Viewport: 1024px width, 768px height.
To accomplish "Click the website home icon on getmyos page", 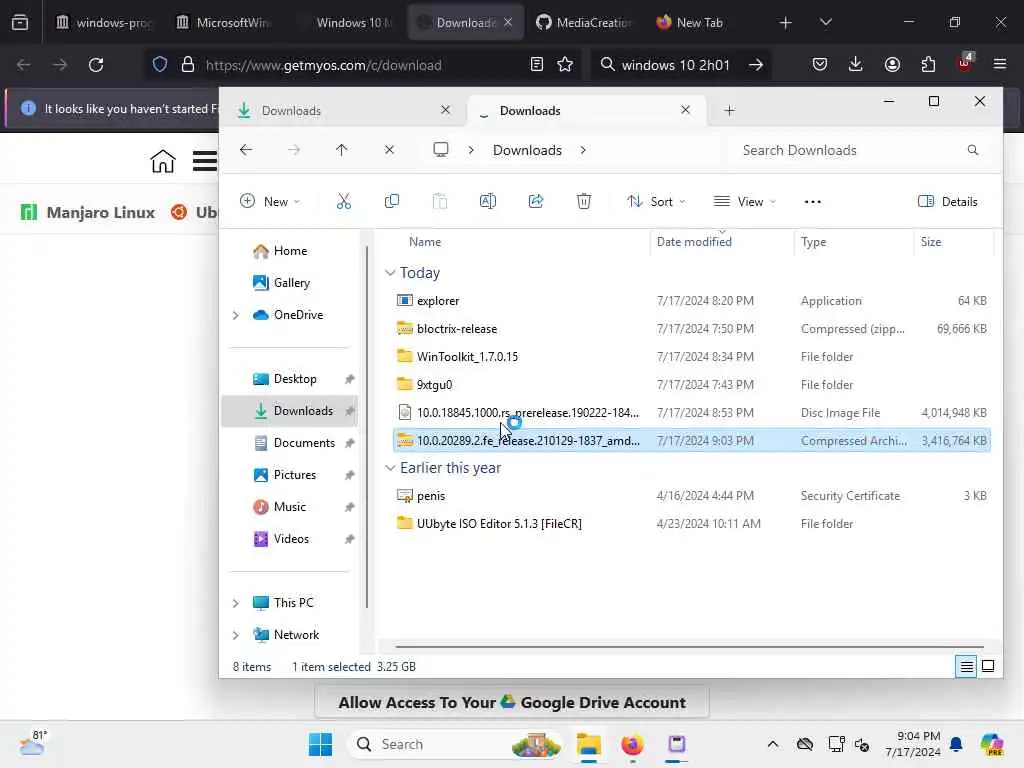I will (163, 161).
